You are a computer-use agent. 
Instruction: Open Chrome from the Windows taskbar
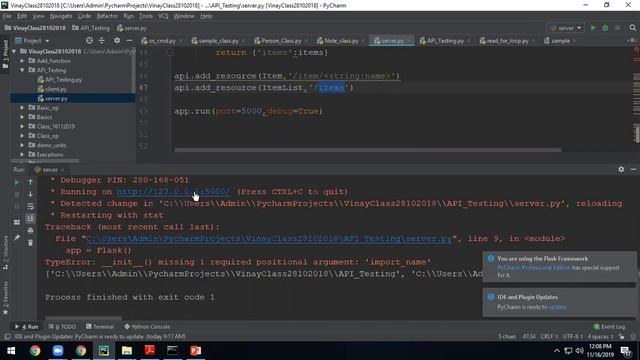(35, 351)
